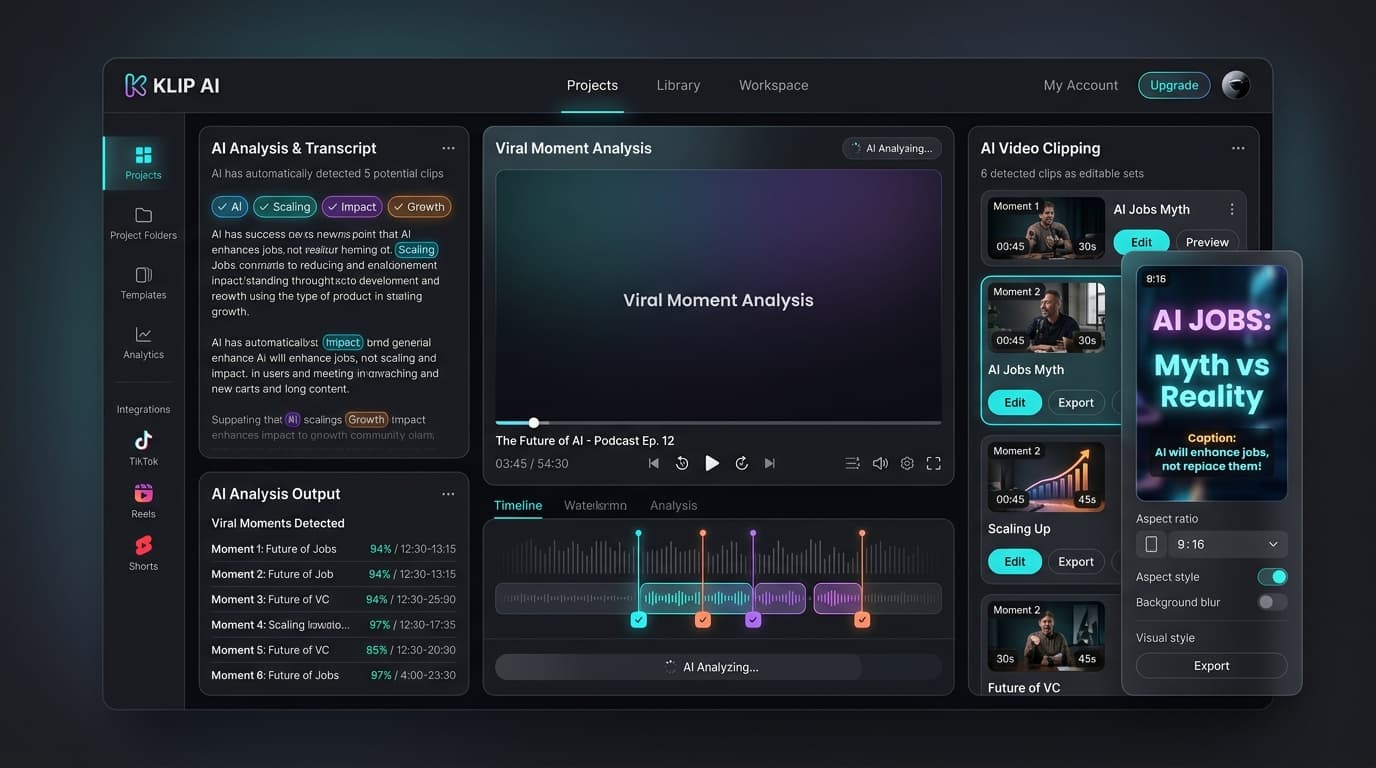Switch to the Workspace tab
1376x768 pixels.
[773, 85]
